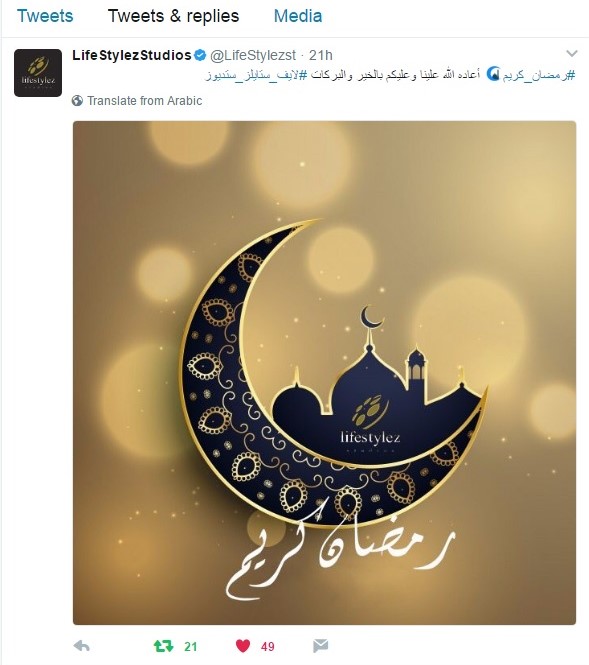Click the blue verified badge

point(200,55)
